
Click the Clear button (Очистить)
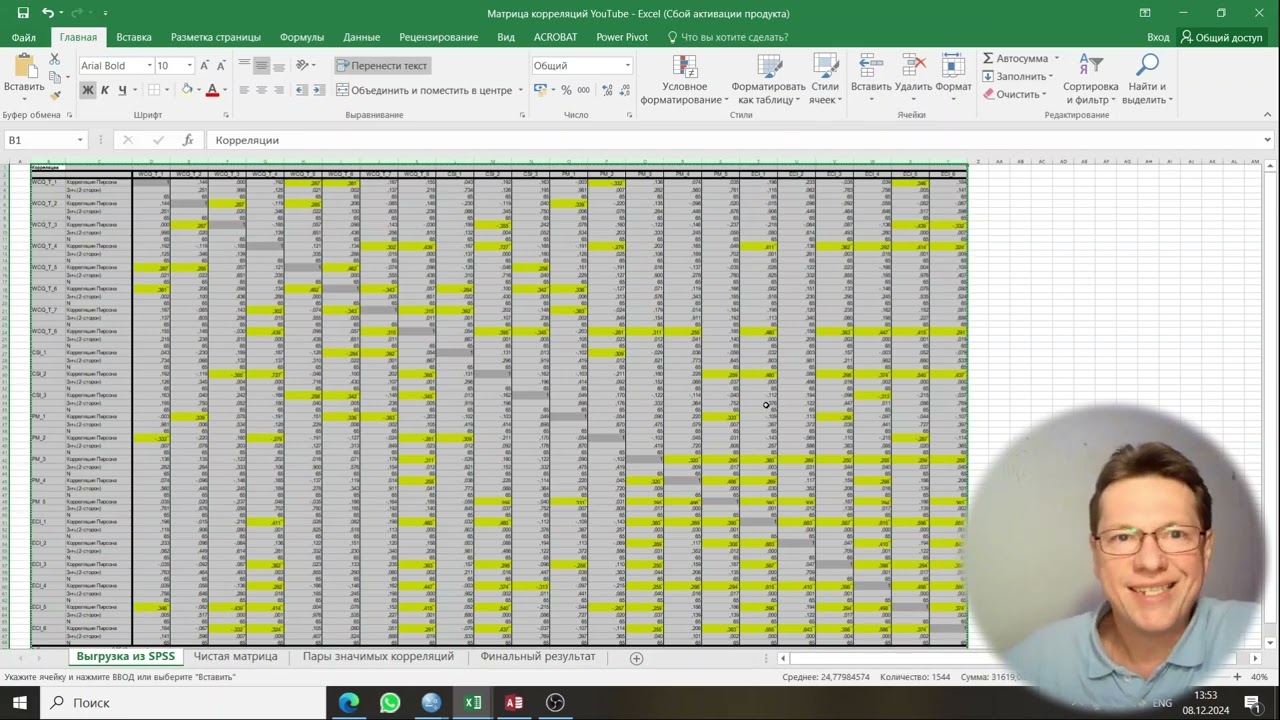(1013, 94)
